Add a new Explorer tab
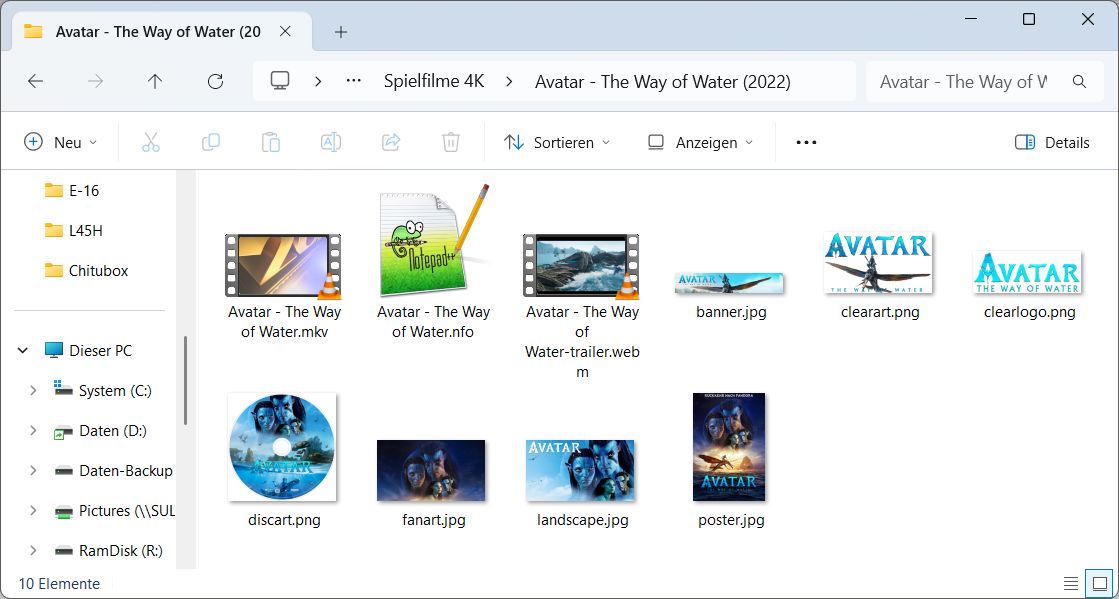The width and height of the screenshot is (1119, 599). (341, 31)
